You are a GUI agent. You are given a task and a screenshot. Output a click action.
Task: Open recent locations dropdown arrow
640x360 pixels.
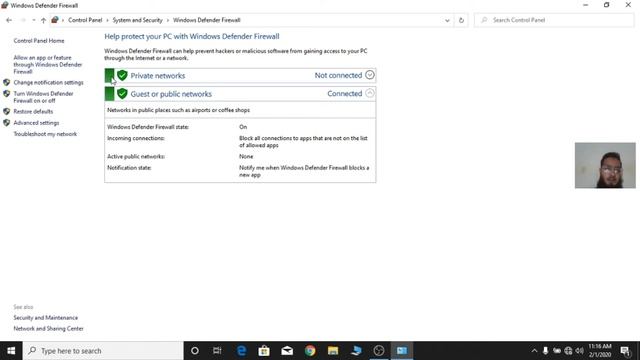pyautogui.click(x=33, y=20)
